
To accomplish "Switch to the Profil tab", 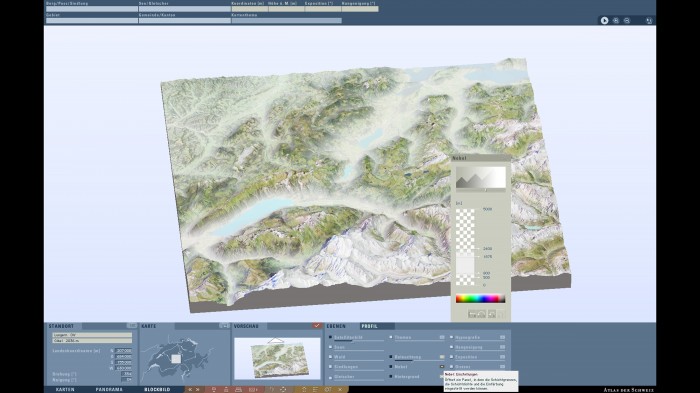I will coord(369,326).
